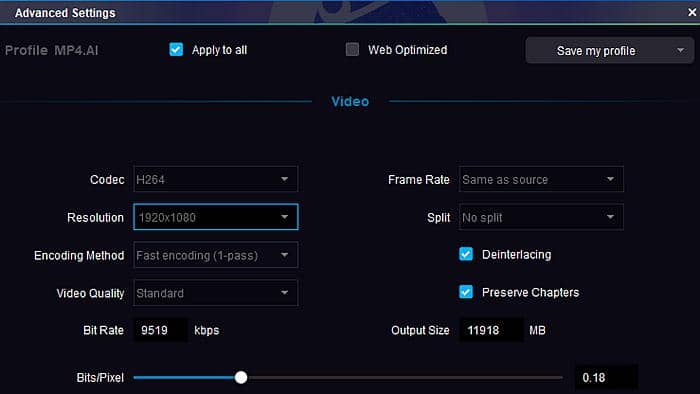Close the Advanced Settings dialog
This screenshot has height=394, width=700.
(x=692, y=12)
